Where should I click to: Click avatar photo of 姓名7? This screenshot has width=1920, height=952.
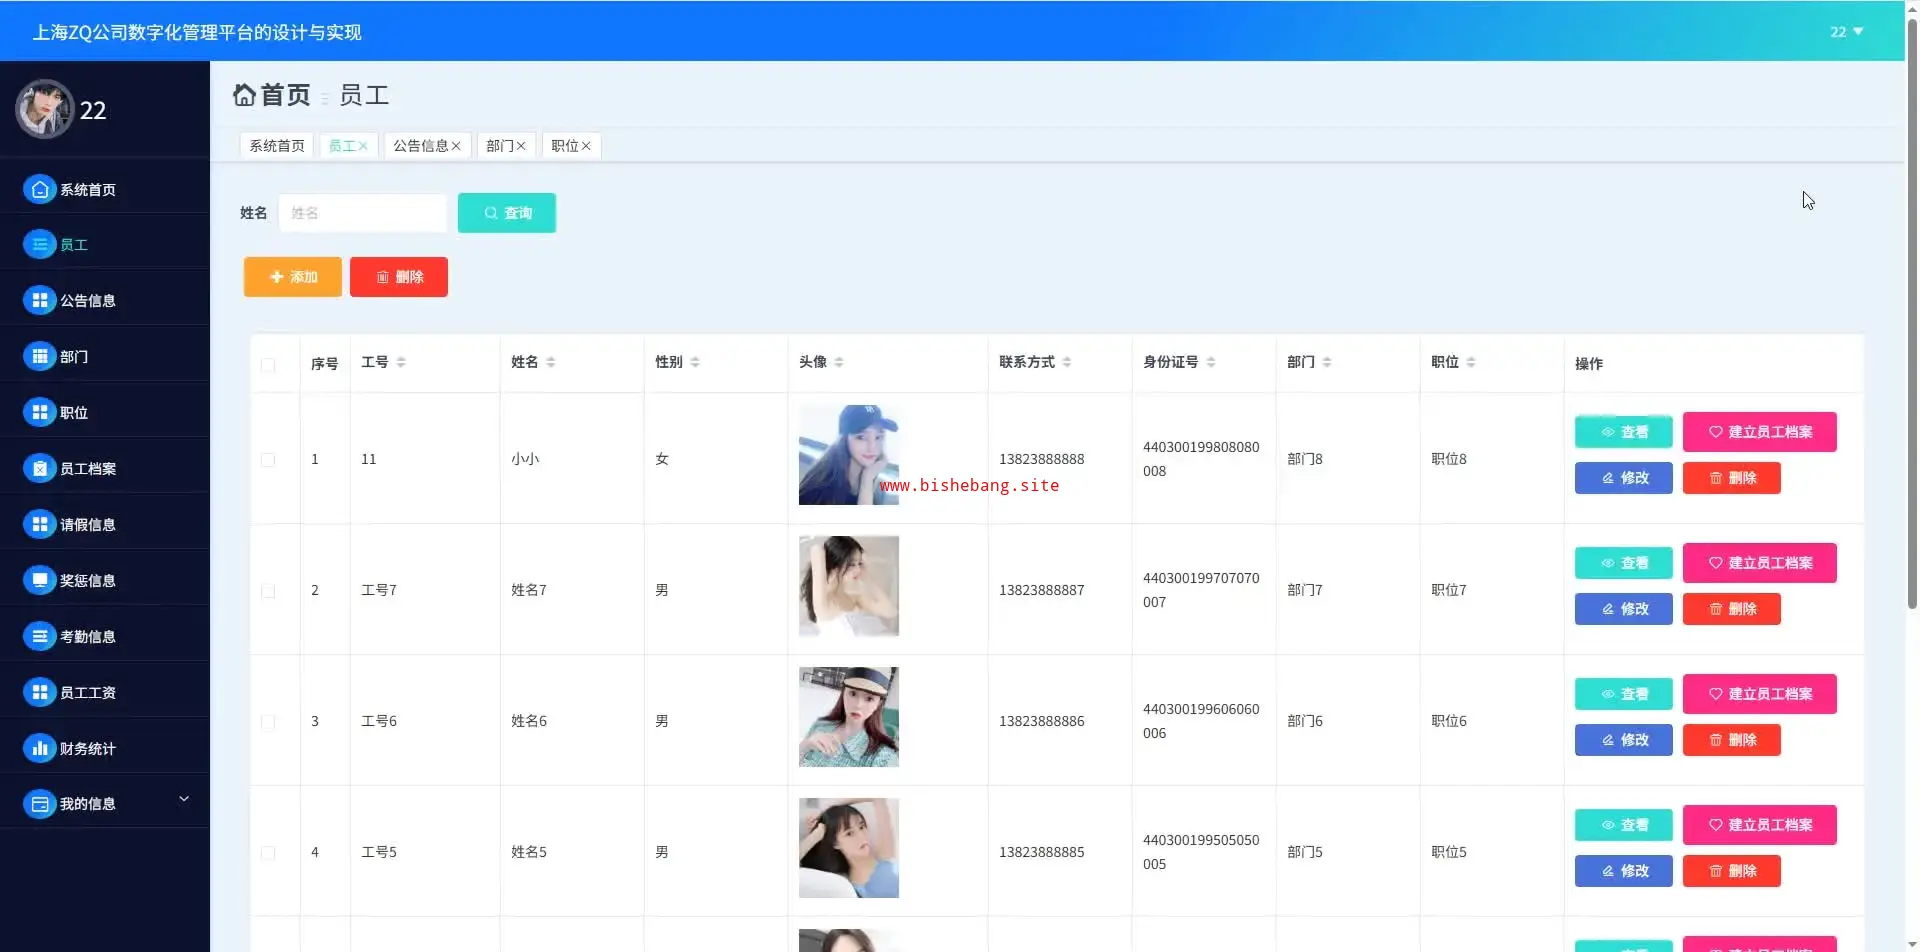tap(849, 586)
